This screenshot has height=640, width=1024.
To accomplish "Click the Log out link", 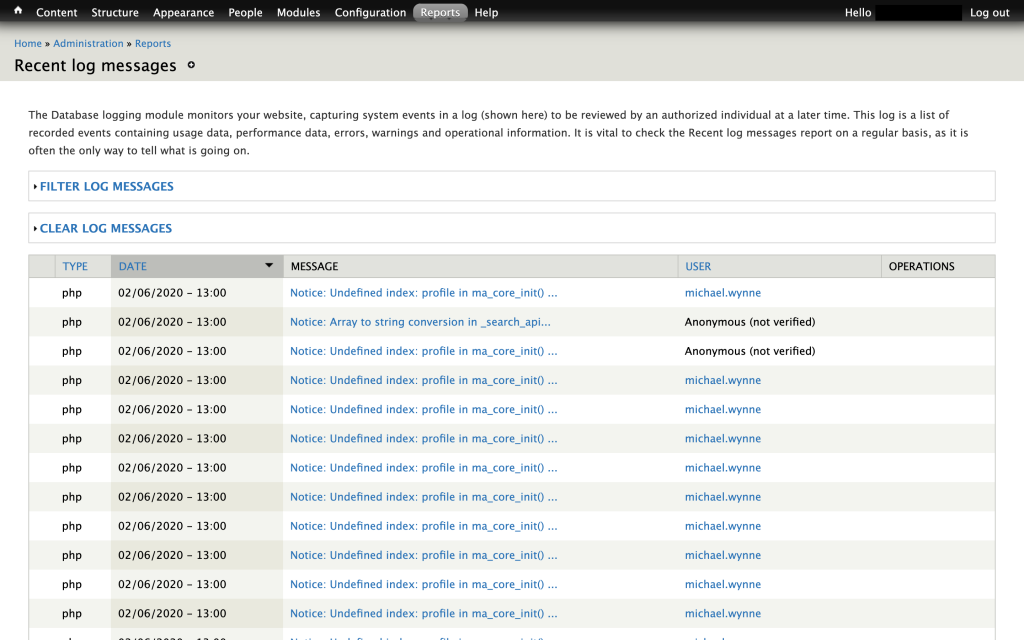I will tap(989, 12).
